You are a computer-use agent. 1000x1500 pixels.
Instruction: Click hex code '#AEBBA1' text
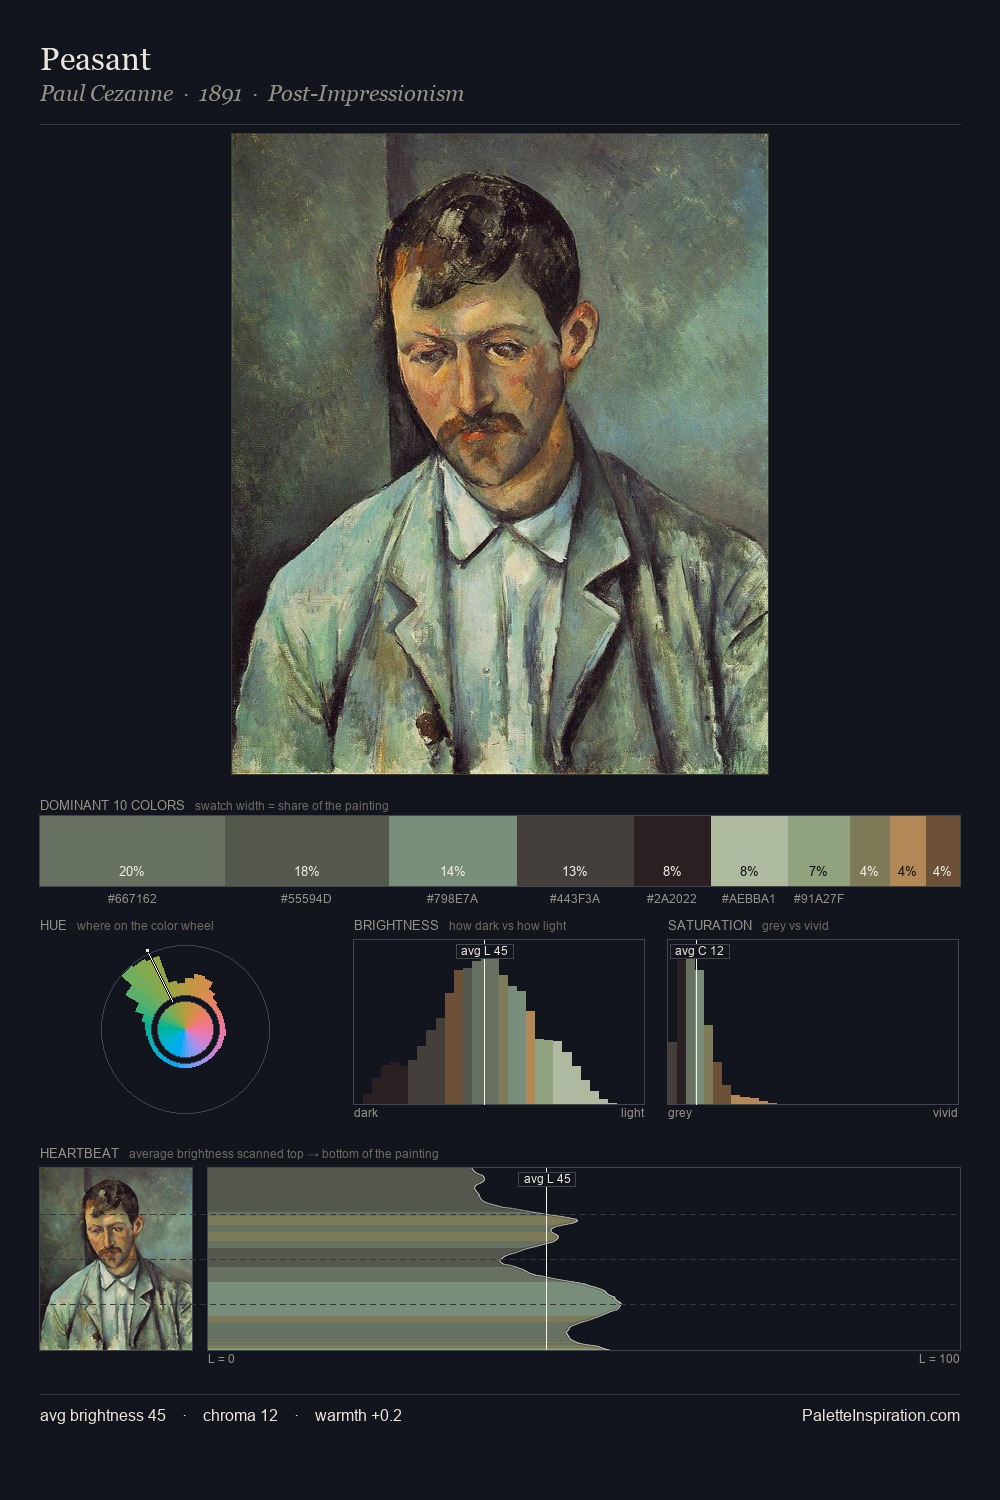[x=748, y=899]
